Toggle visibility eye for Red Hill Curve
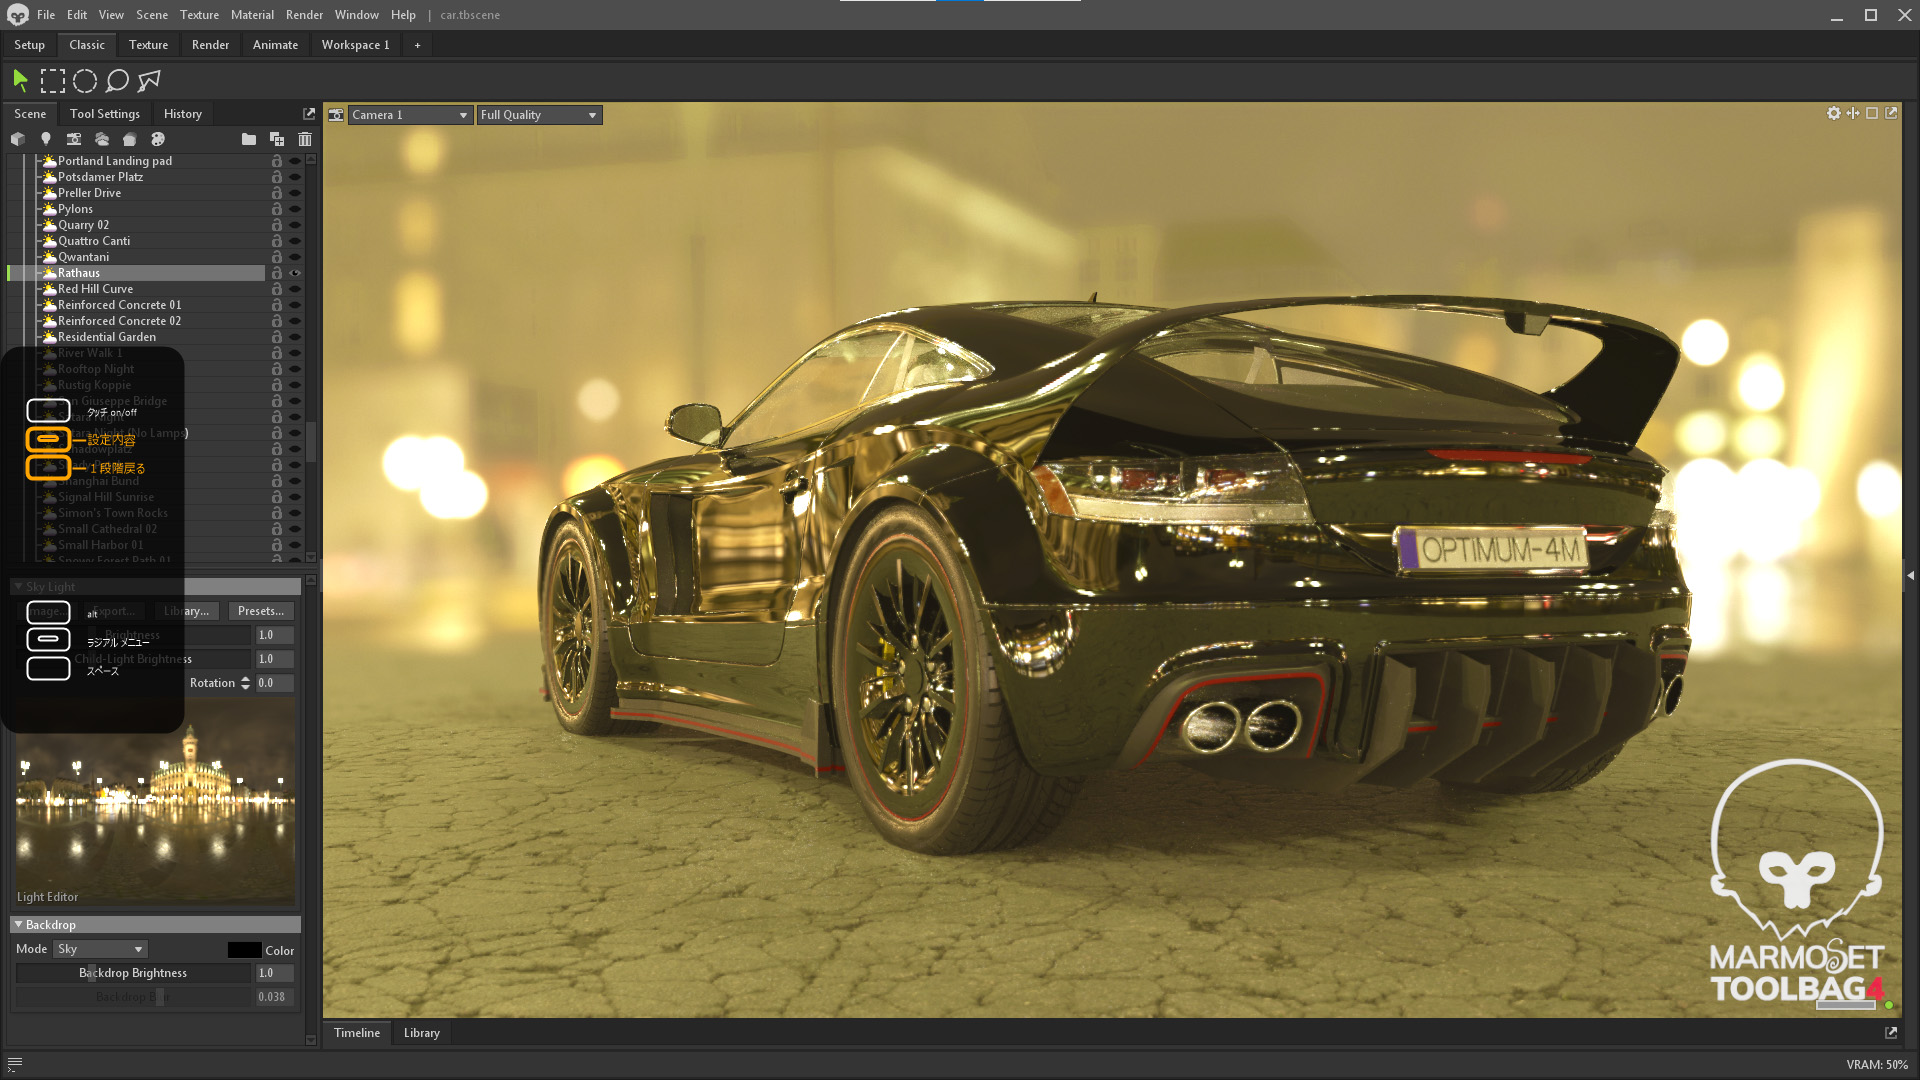The width and height of the screenshot is (1920, 1080). coord(295,289)
